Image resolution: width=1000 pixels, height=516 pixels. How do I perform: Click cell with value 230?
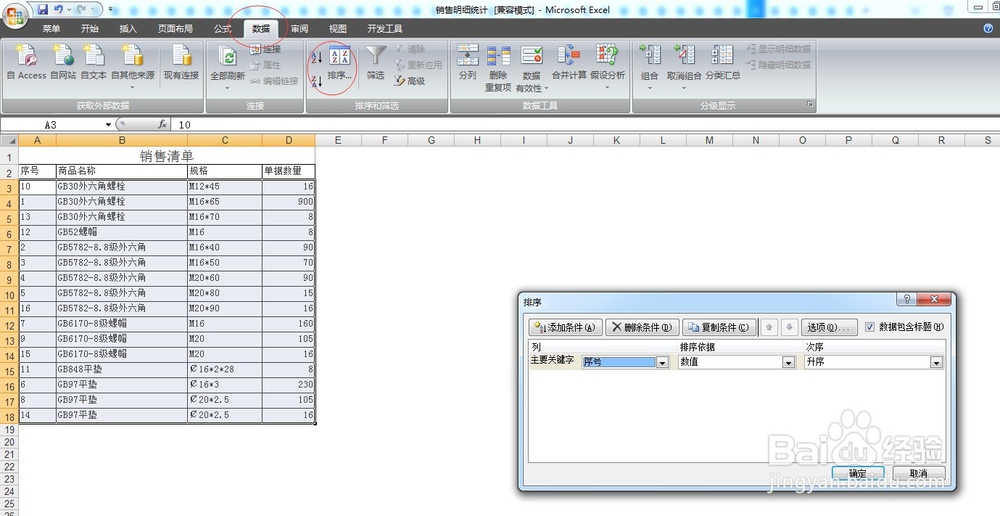point(288,385)
